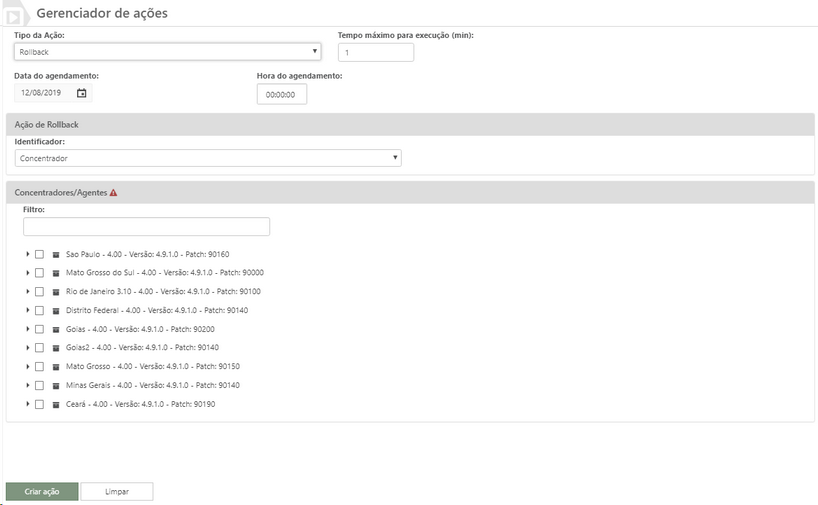Click the concentrator icon next to Ceará
Viewport: 818px width, 505px height.
[x=56, y=404]
